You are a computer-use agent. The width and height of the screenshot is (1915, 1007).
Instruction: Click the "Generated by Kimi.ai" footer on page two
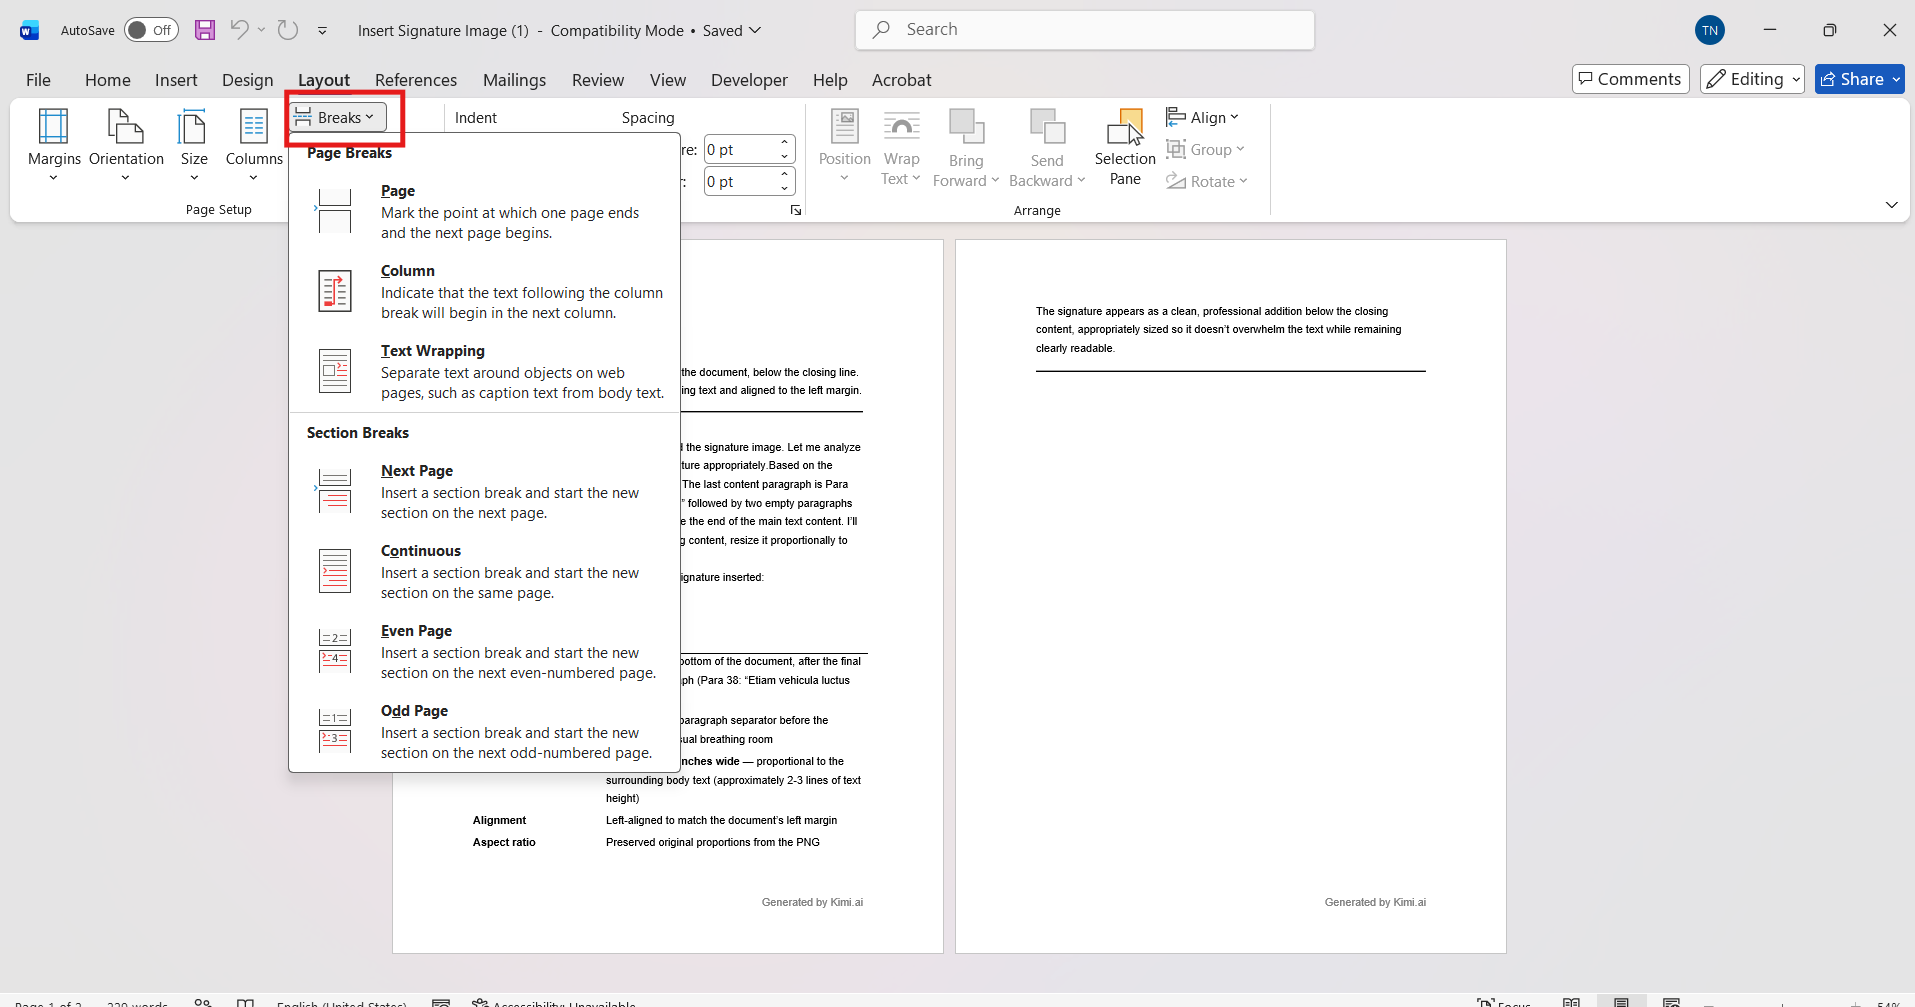point(1375,902)
